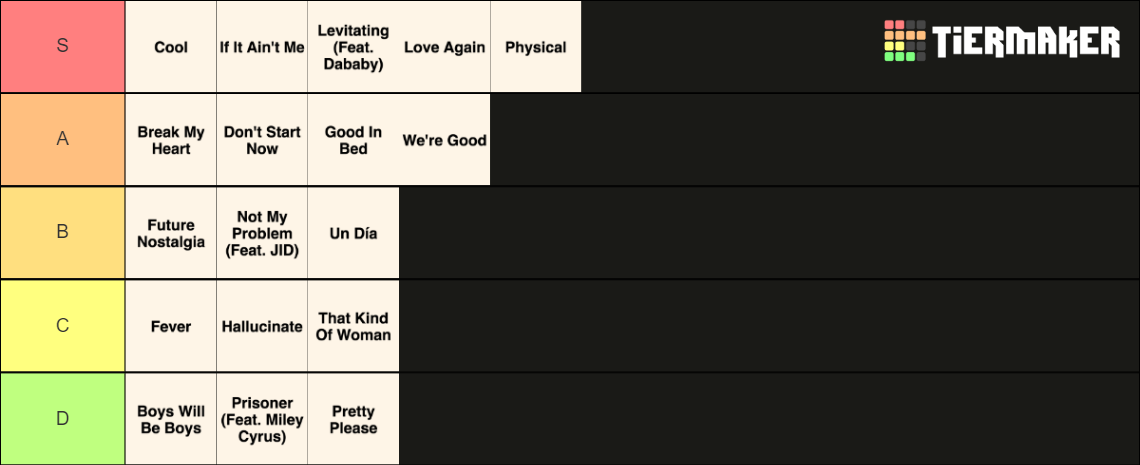
Task: Click the TierMaker wordmark text
Action: tap(1026, 41)
